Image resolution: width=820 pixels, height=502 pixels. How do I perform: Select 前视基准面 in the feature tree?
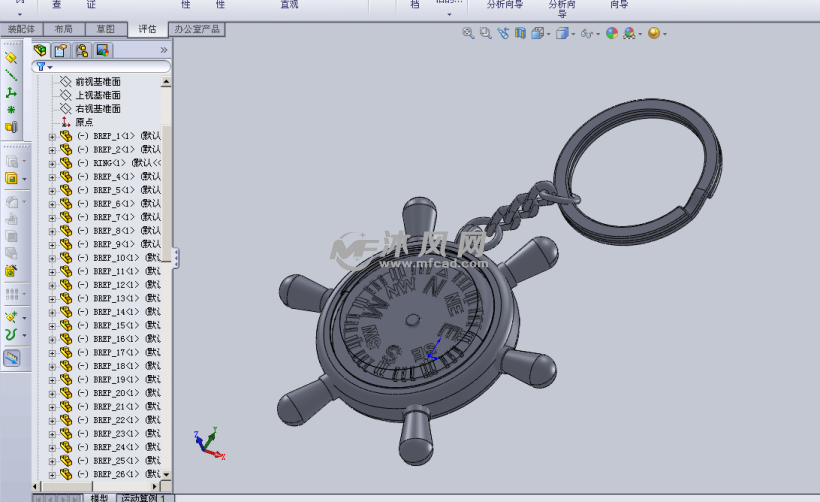pyautogui.click(x=97, y=82)
